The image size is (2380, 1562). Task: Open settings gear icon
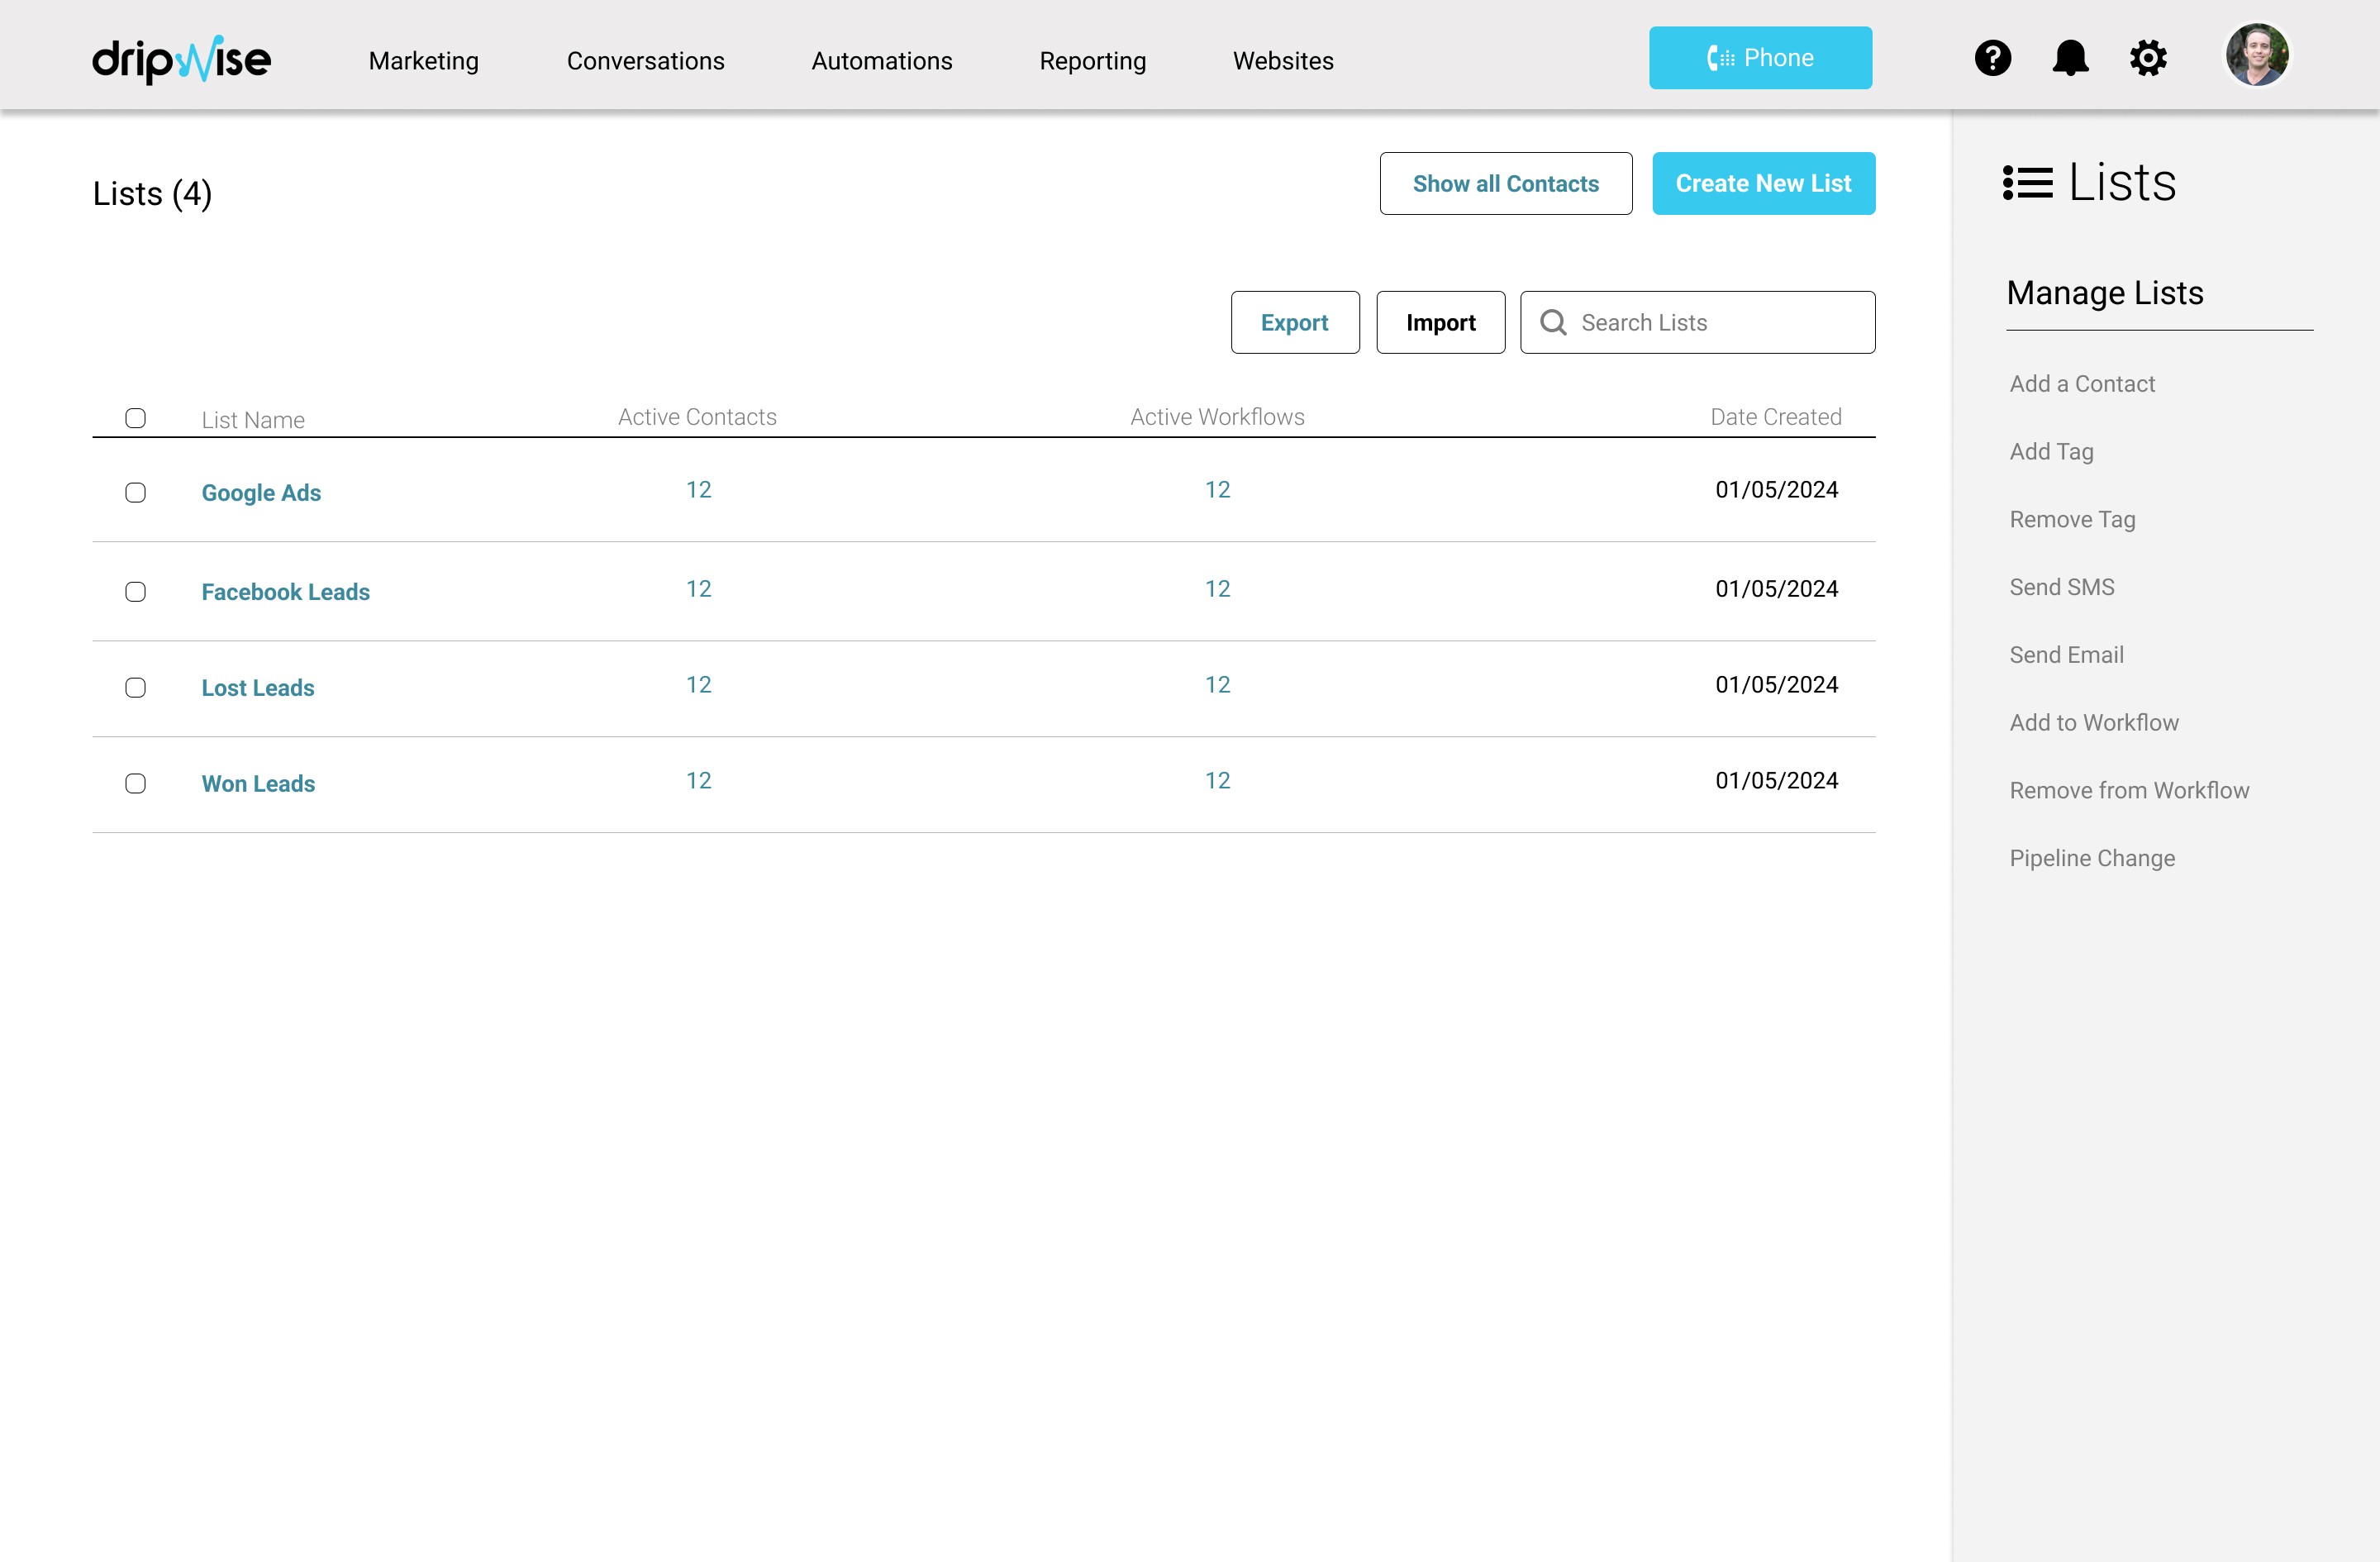coord(2147,58)
